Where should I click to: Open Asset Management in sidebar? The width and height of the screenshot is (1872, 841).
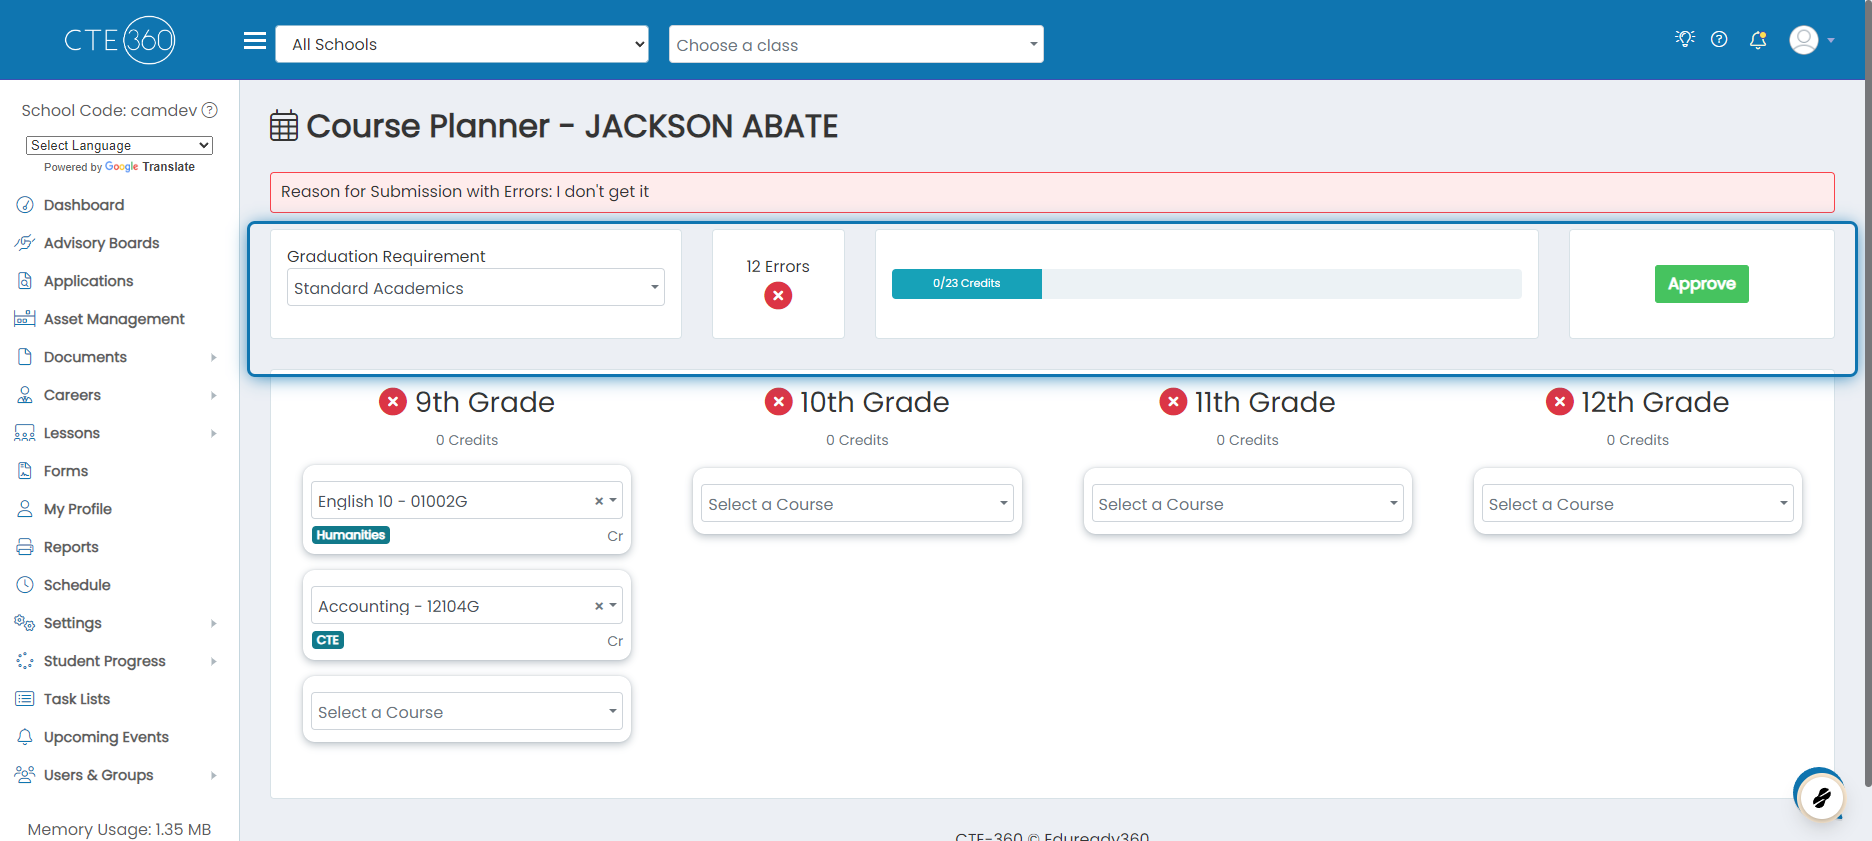[x=114, y=319]
